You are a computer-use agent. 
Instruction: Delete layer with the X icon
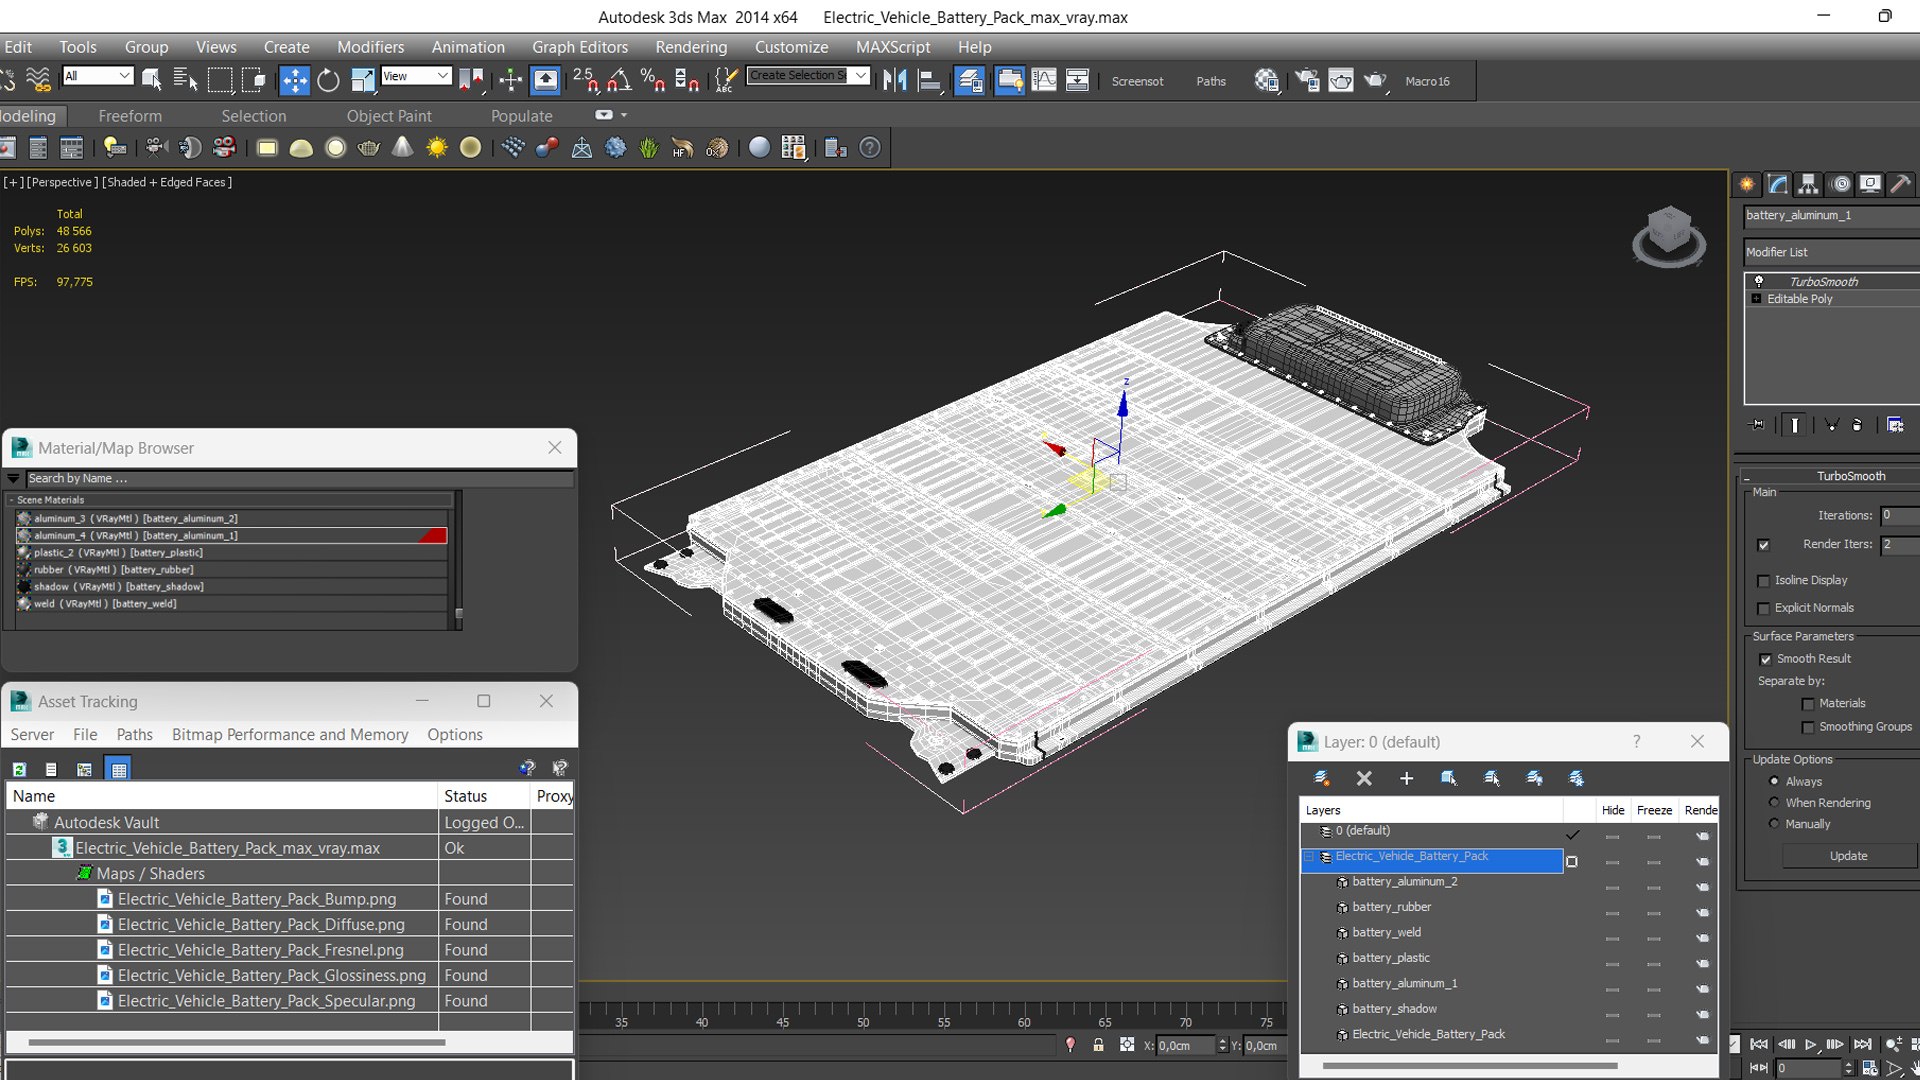click(1364, 778)
